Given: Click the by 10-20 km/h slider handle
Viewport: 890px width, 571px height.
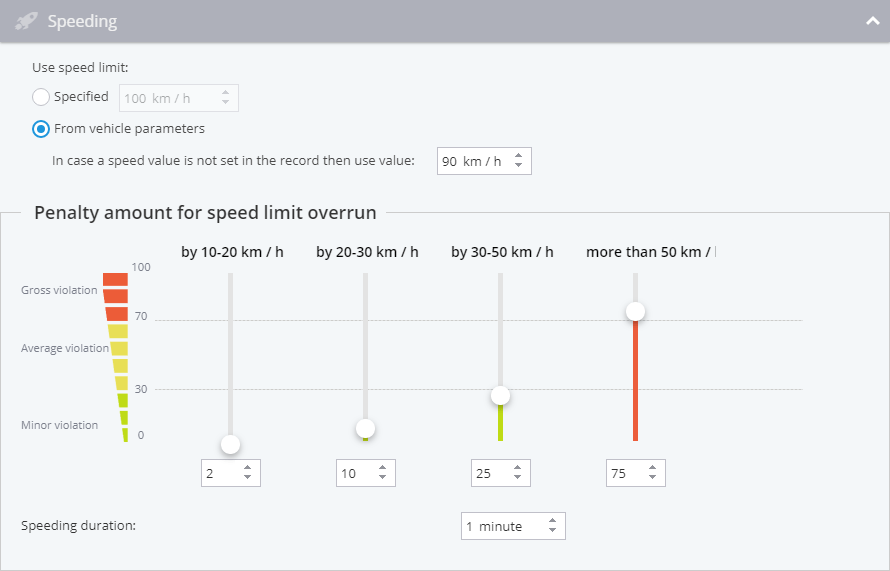Looking at the screenshot, I should tap(230, 444).
